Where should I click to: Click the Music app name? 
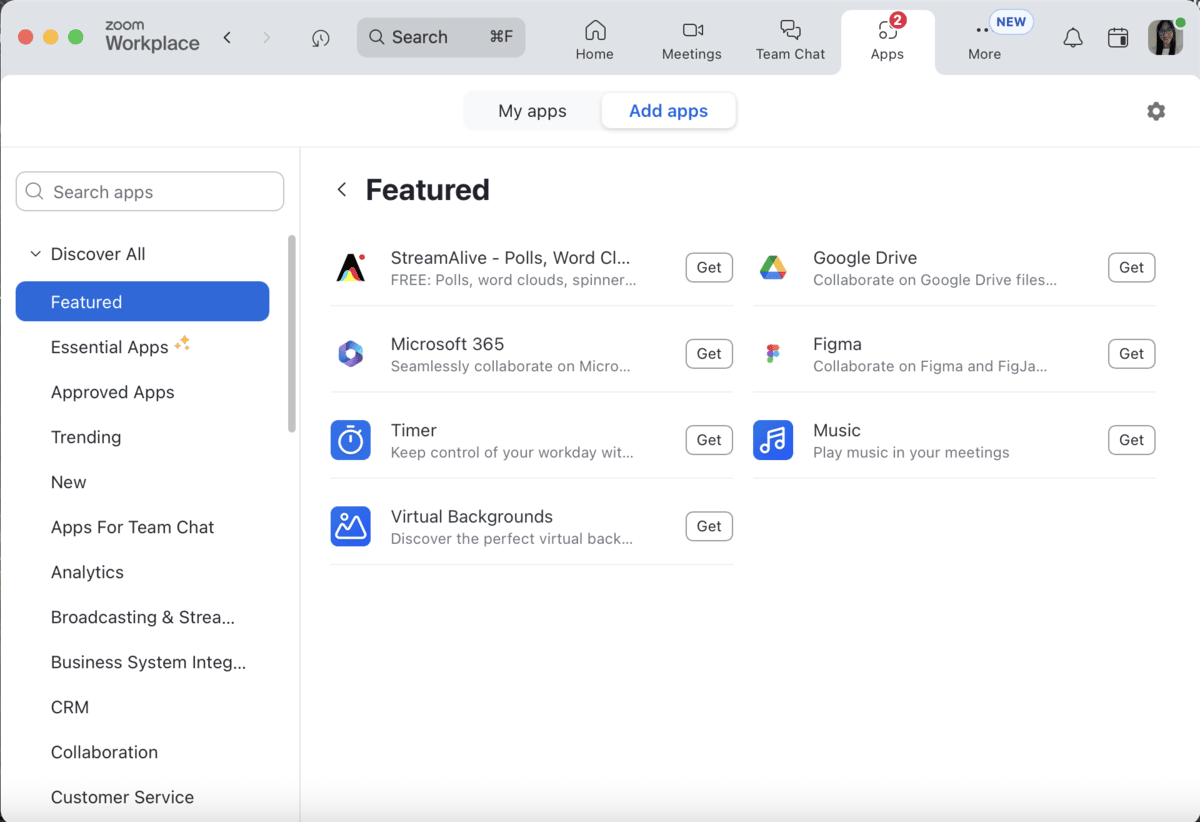[x=837, y=430]
